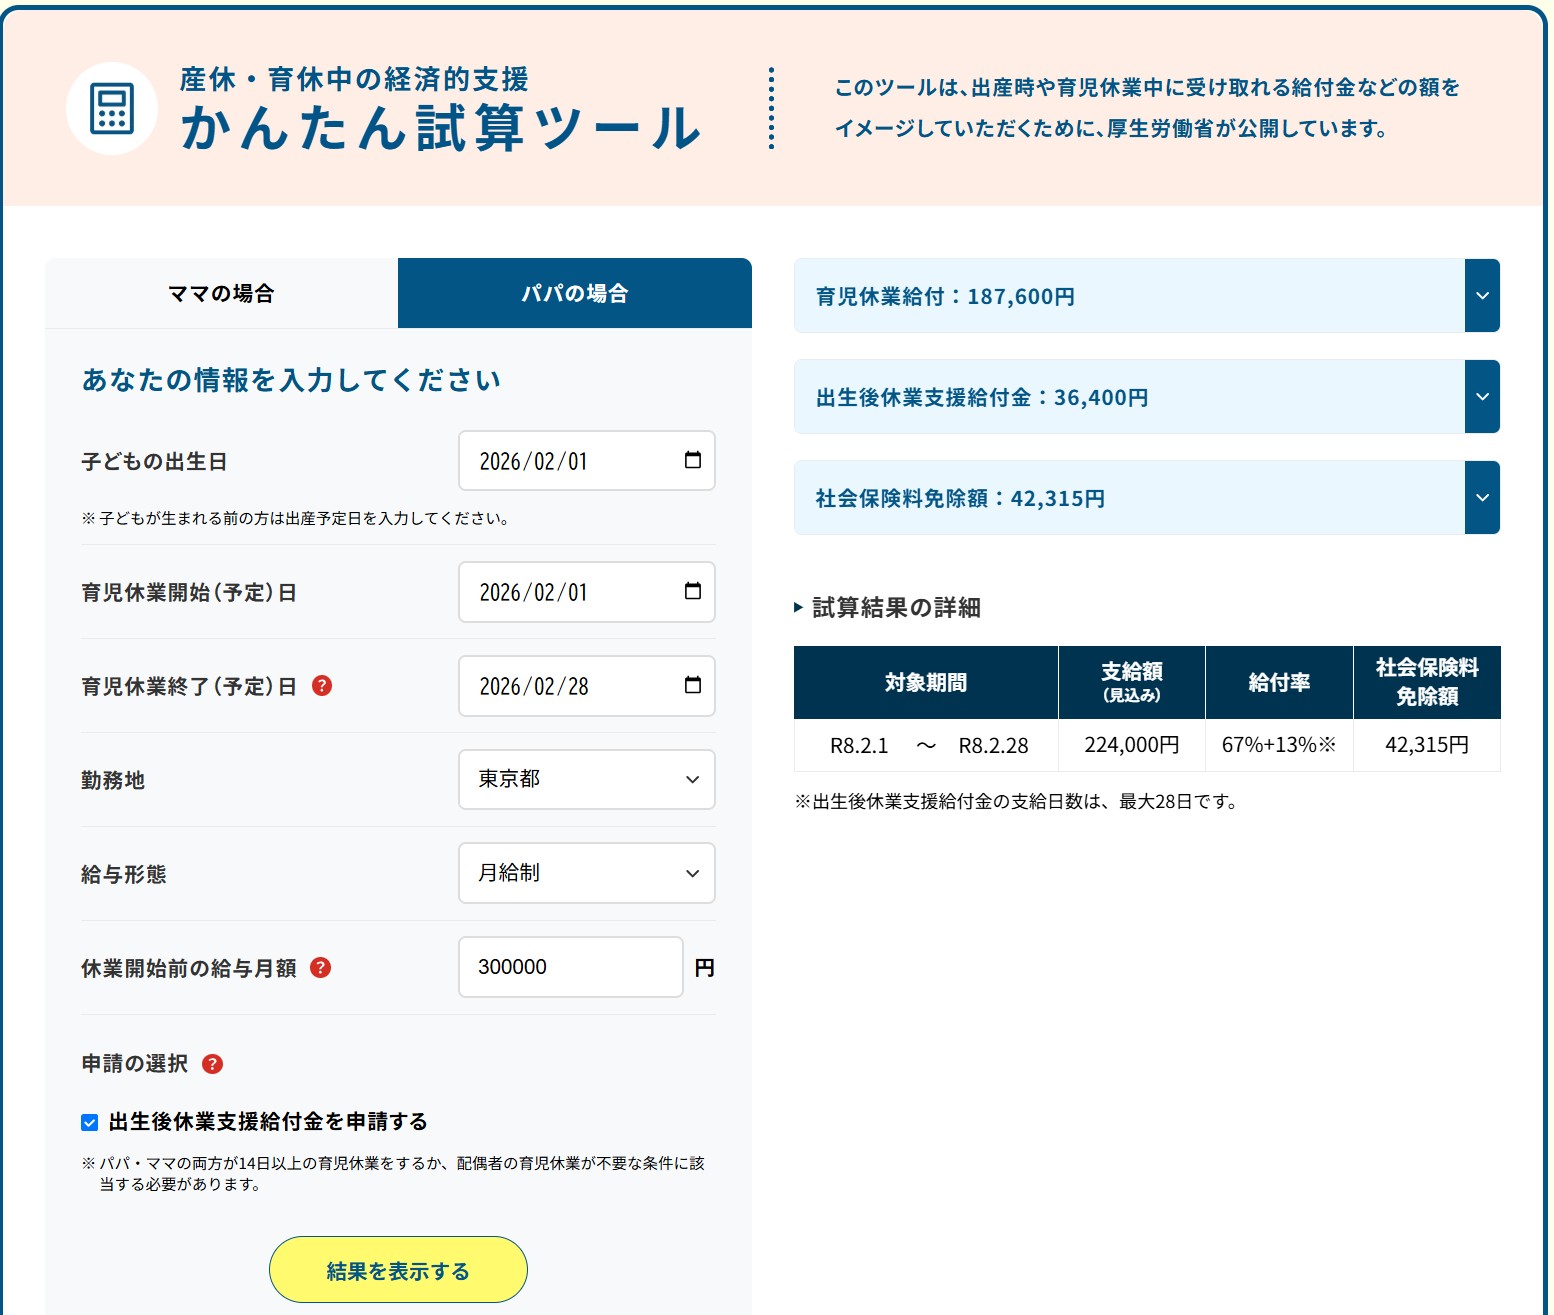Viewport: 1554px width, 1315px height.
Task: Expand the 出生後休業支援給付金 result panel
Action: coord(1482,397)
